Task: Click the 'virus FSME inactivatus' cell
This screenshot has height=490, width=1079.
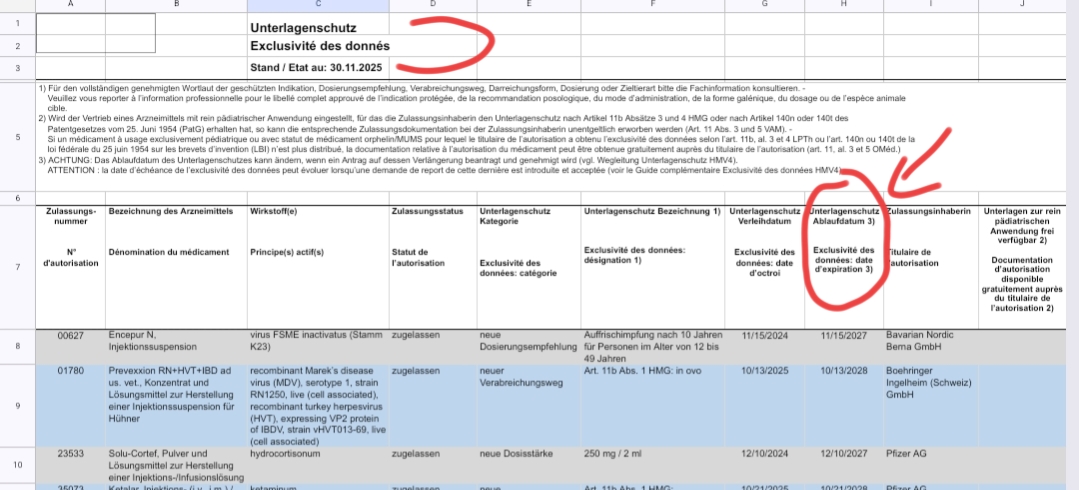Action: pyautogui.click(x=318, y=347)
